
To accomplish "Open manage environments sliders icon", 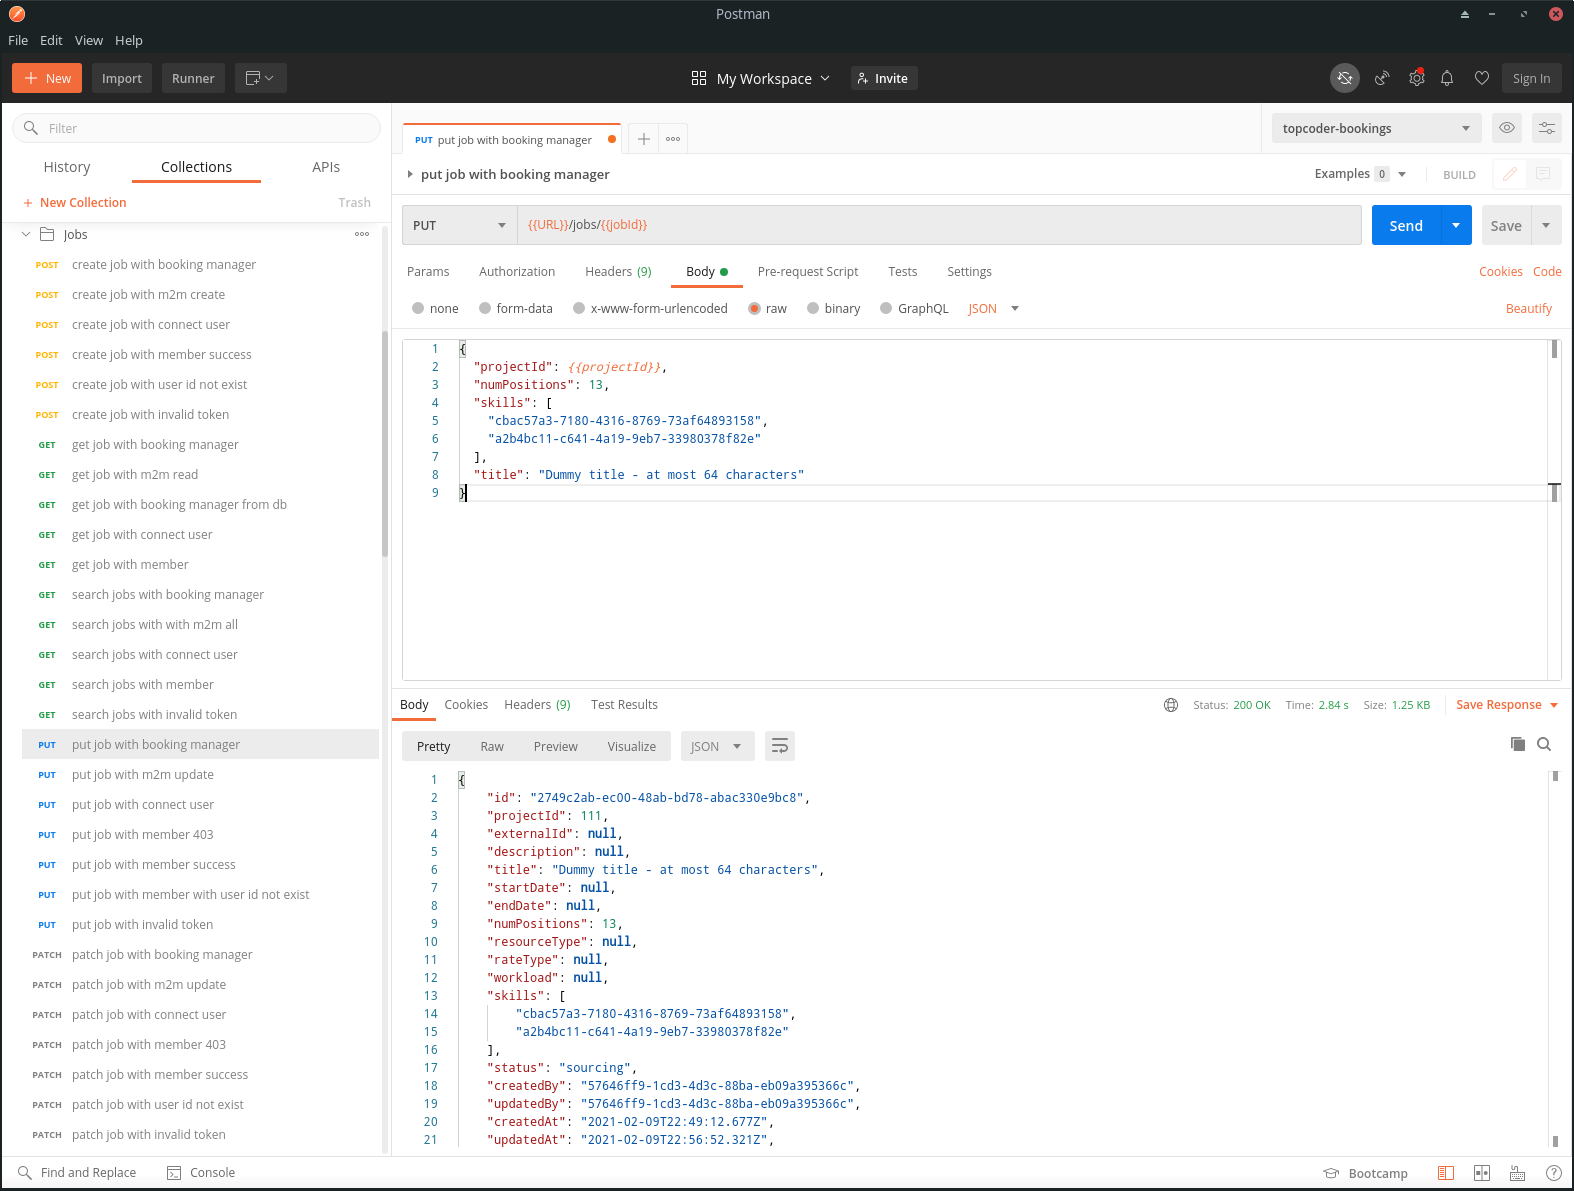I will (1547, 128).
